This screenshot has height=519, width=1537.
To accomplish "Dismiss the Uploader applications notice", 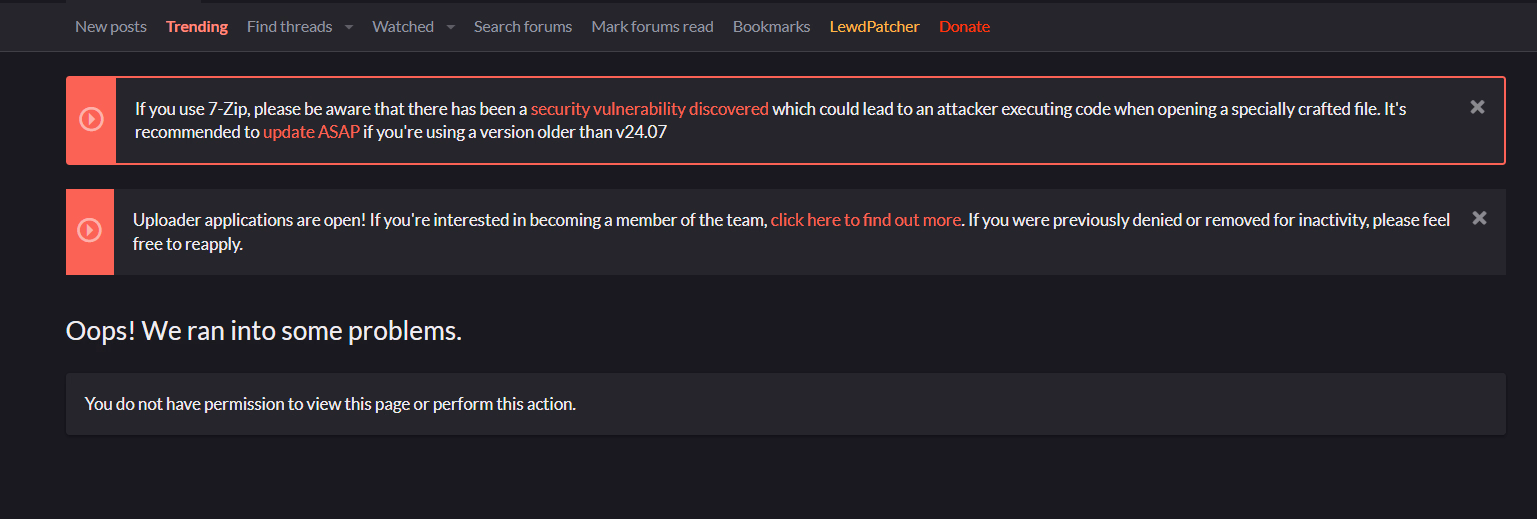I will click(x=1479, y=218).
